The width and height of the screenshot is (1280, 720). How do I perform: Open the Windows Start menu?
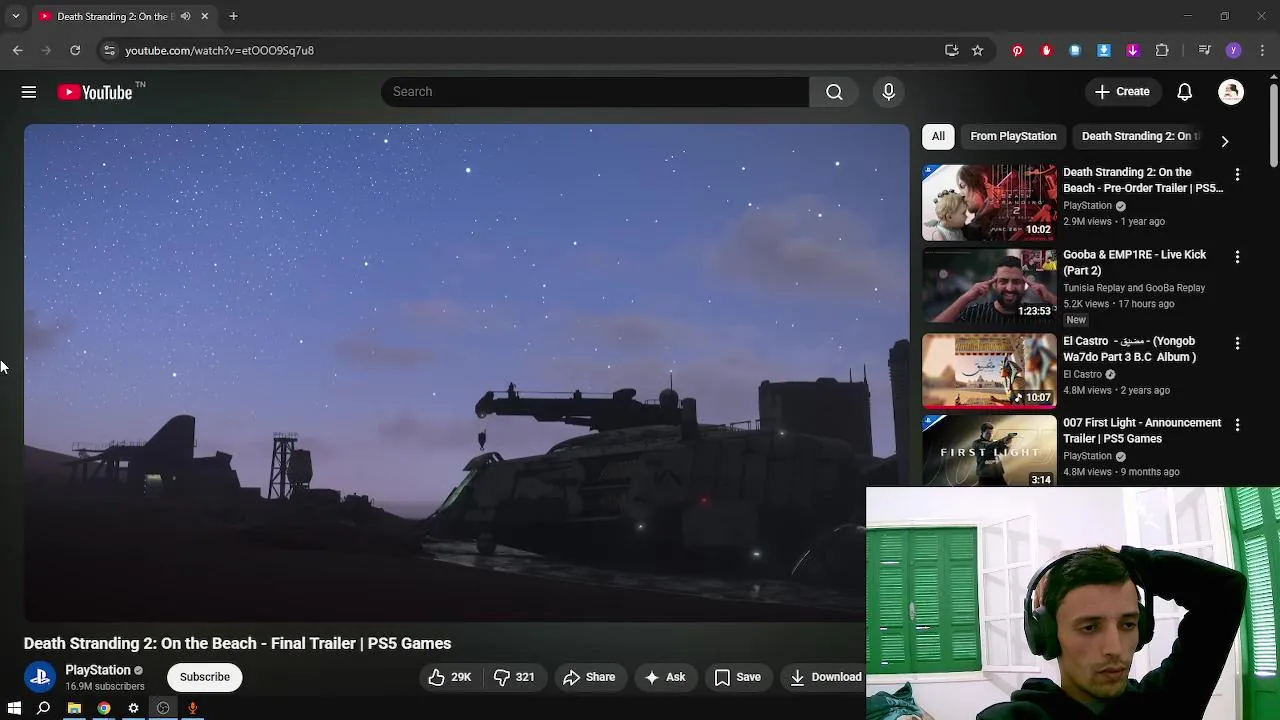(14, 708)
